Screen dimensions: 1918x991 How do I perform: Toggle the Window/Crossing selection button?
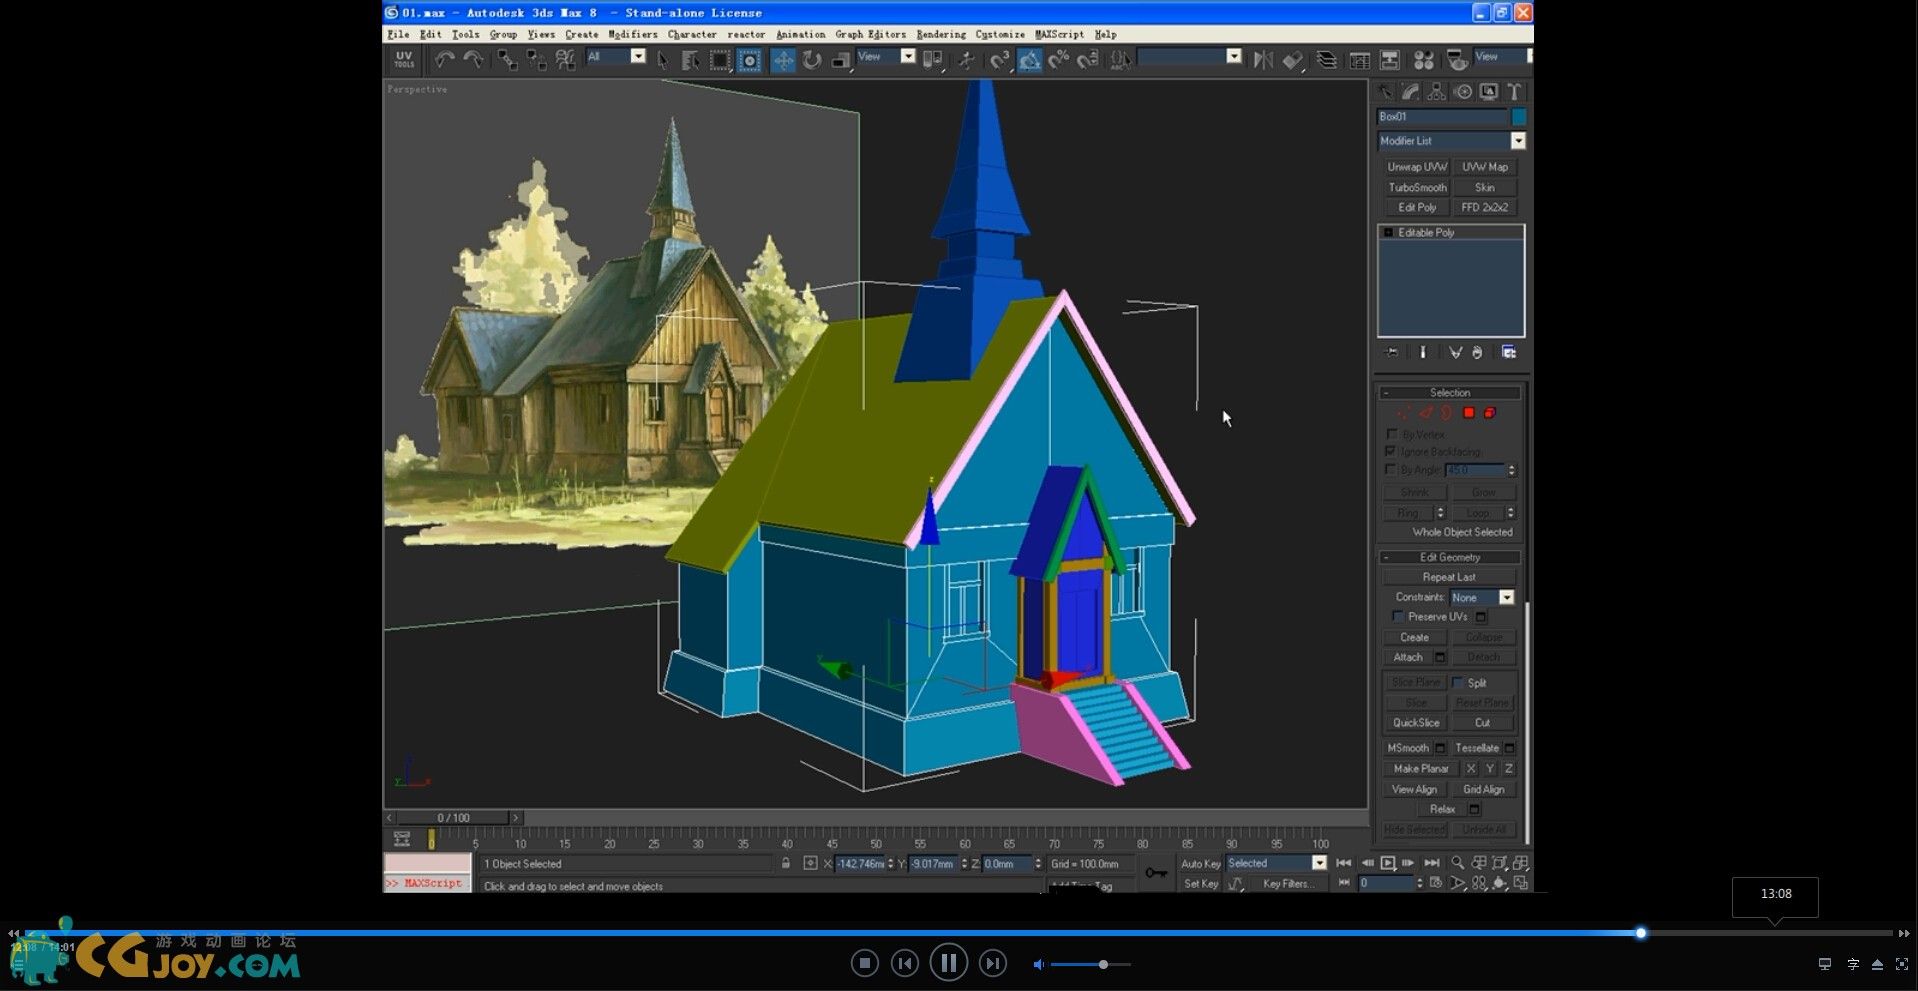[748, 60]
